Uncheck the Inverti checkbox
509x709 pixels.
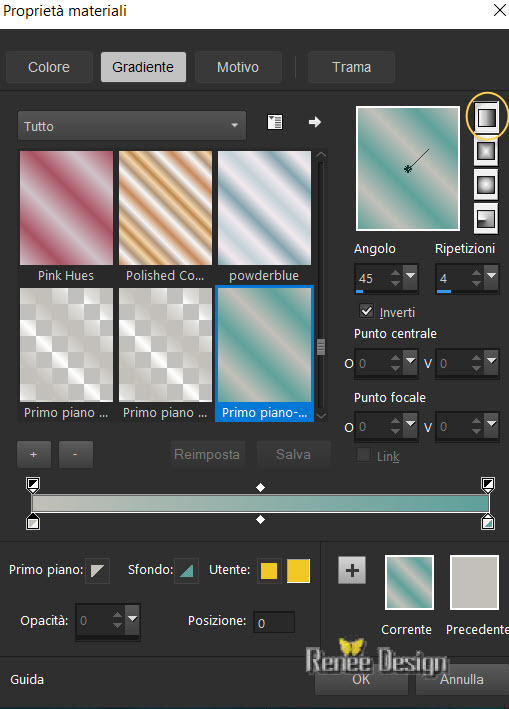tap(366, 311)
